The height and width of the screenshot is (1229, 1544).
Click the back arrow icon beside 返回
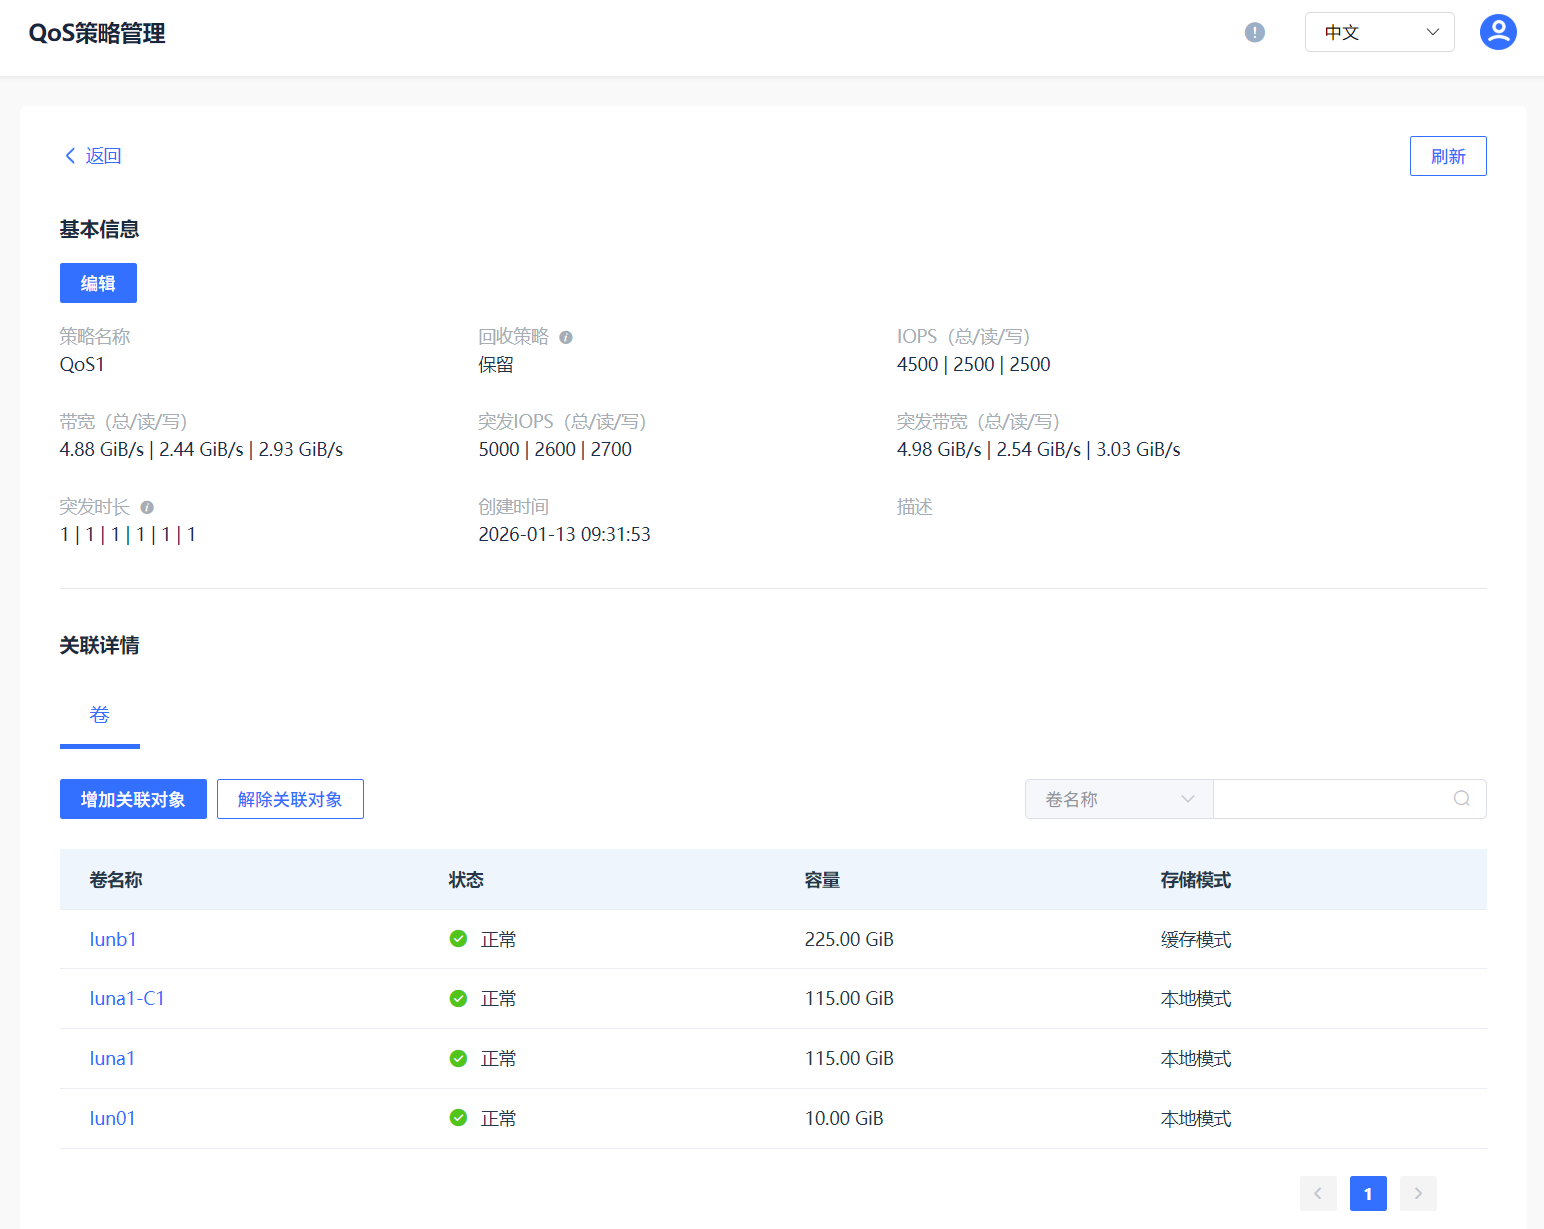tap(70, 156)
